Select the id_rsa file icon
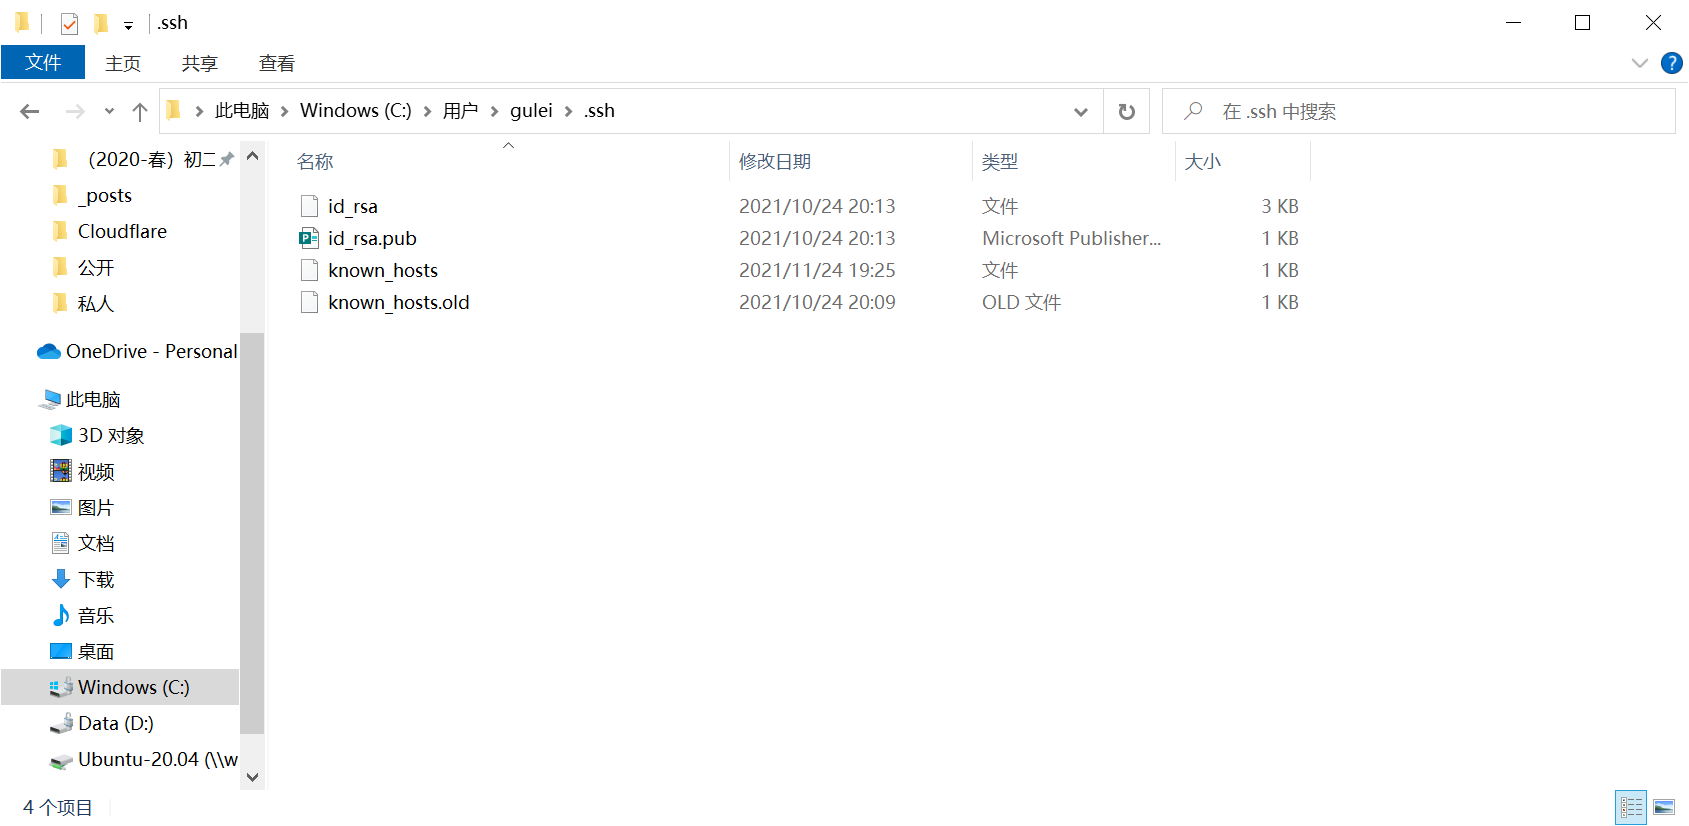This screenshot has width=1689, height=826. (309, 206)
